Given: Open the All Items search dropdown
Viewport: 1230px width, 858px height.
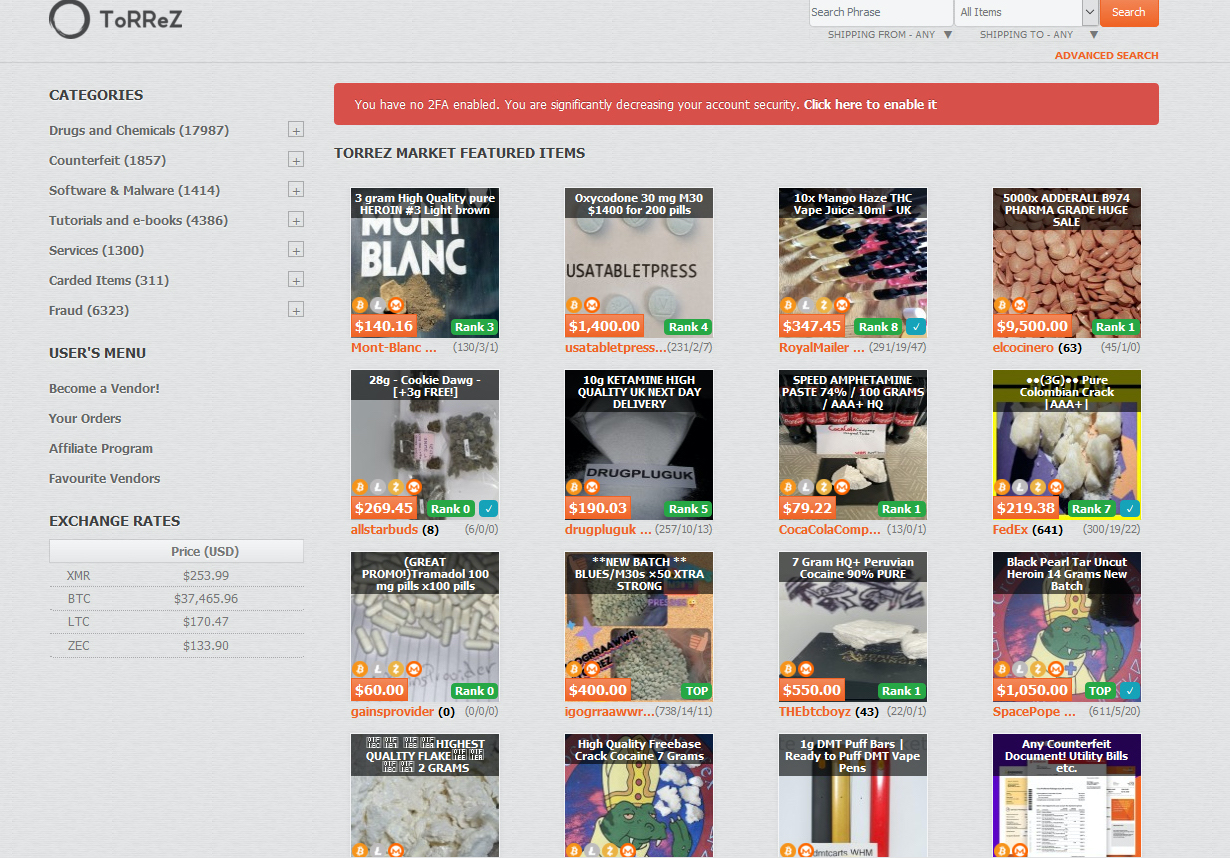Looking at the screenshot, I should tap(1026, 12).
